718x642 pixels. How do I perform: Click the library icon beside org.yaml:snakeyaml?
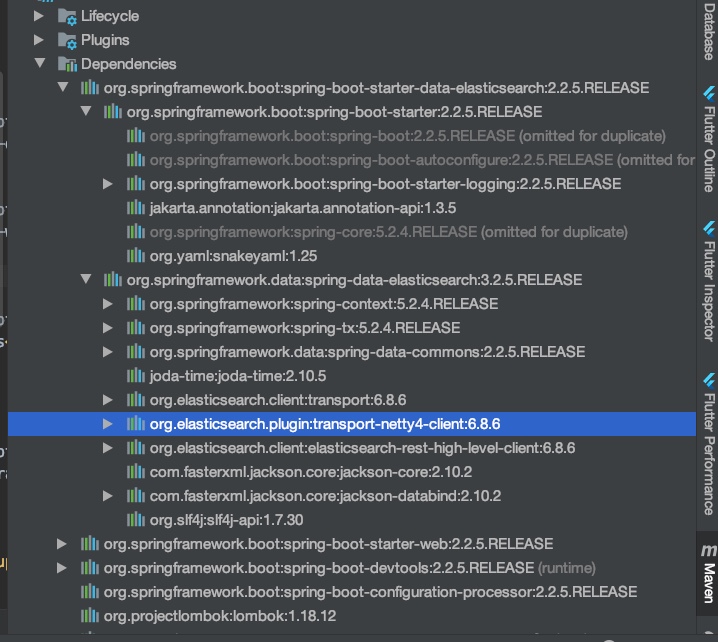(135, 256)
